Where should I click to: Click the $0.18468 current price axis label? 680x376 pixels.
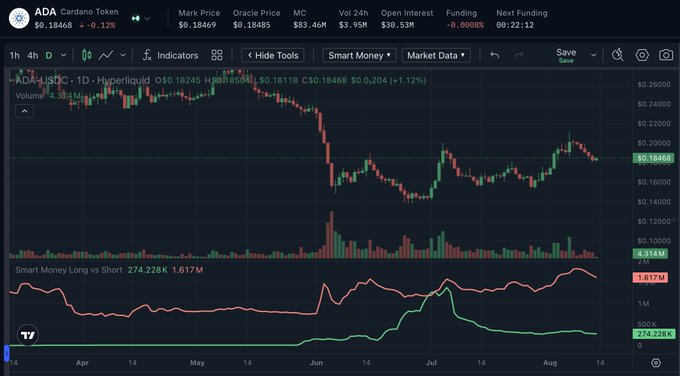[653, 158]
